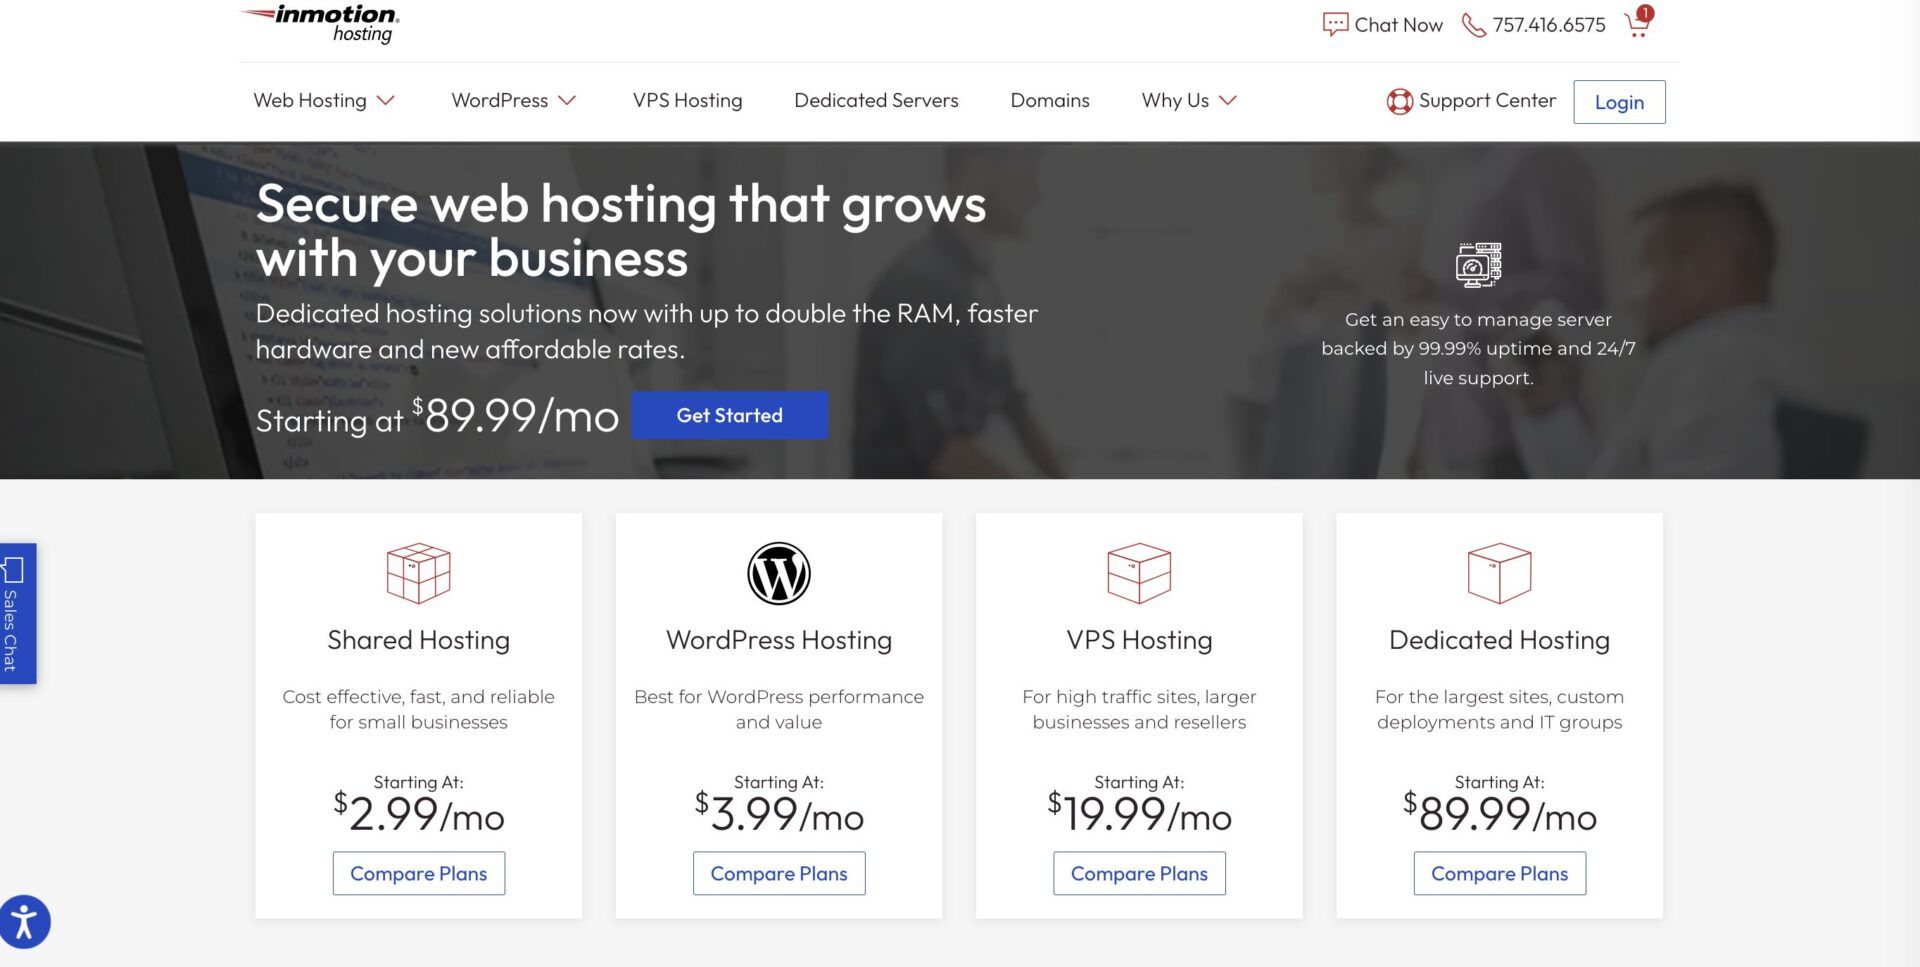Screen dimensions: 1920x967
Task: Compare Plans for Shared Hosting
Action: pyautogui.click(x=418, y=873)
